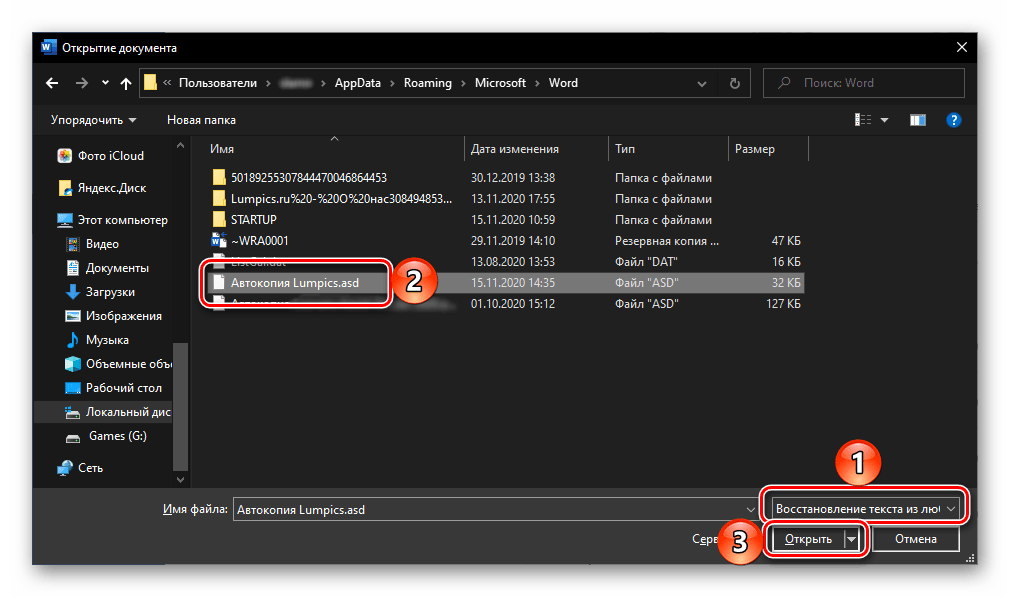Click Новая папка in the toolbar
The height and width of the screenshot is (597, 1010).
[x=201, y=120]
